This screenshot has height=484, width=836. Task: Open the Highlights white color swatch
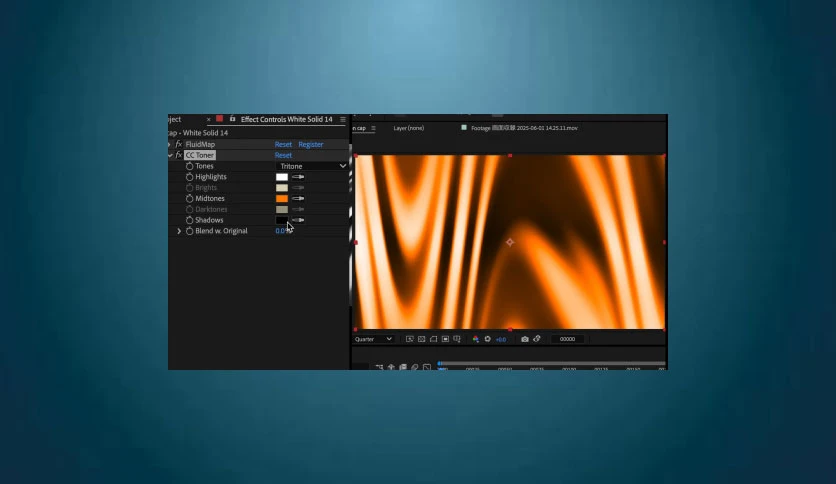click(282, 177)
